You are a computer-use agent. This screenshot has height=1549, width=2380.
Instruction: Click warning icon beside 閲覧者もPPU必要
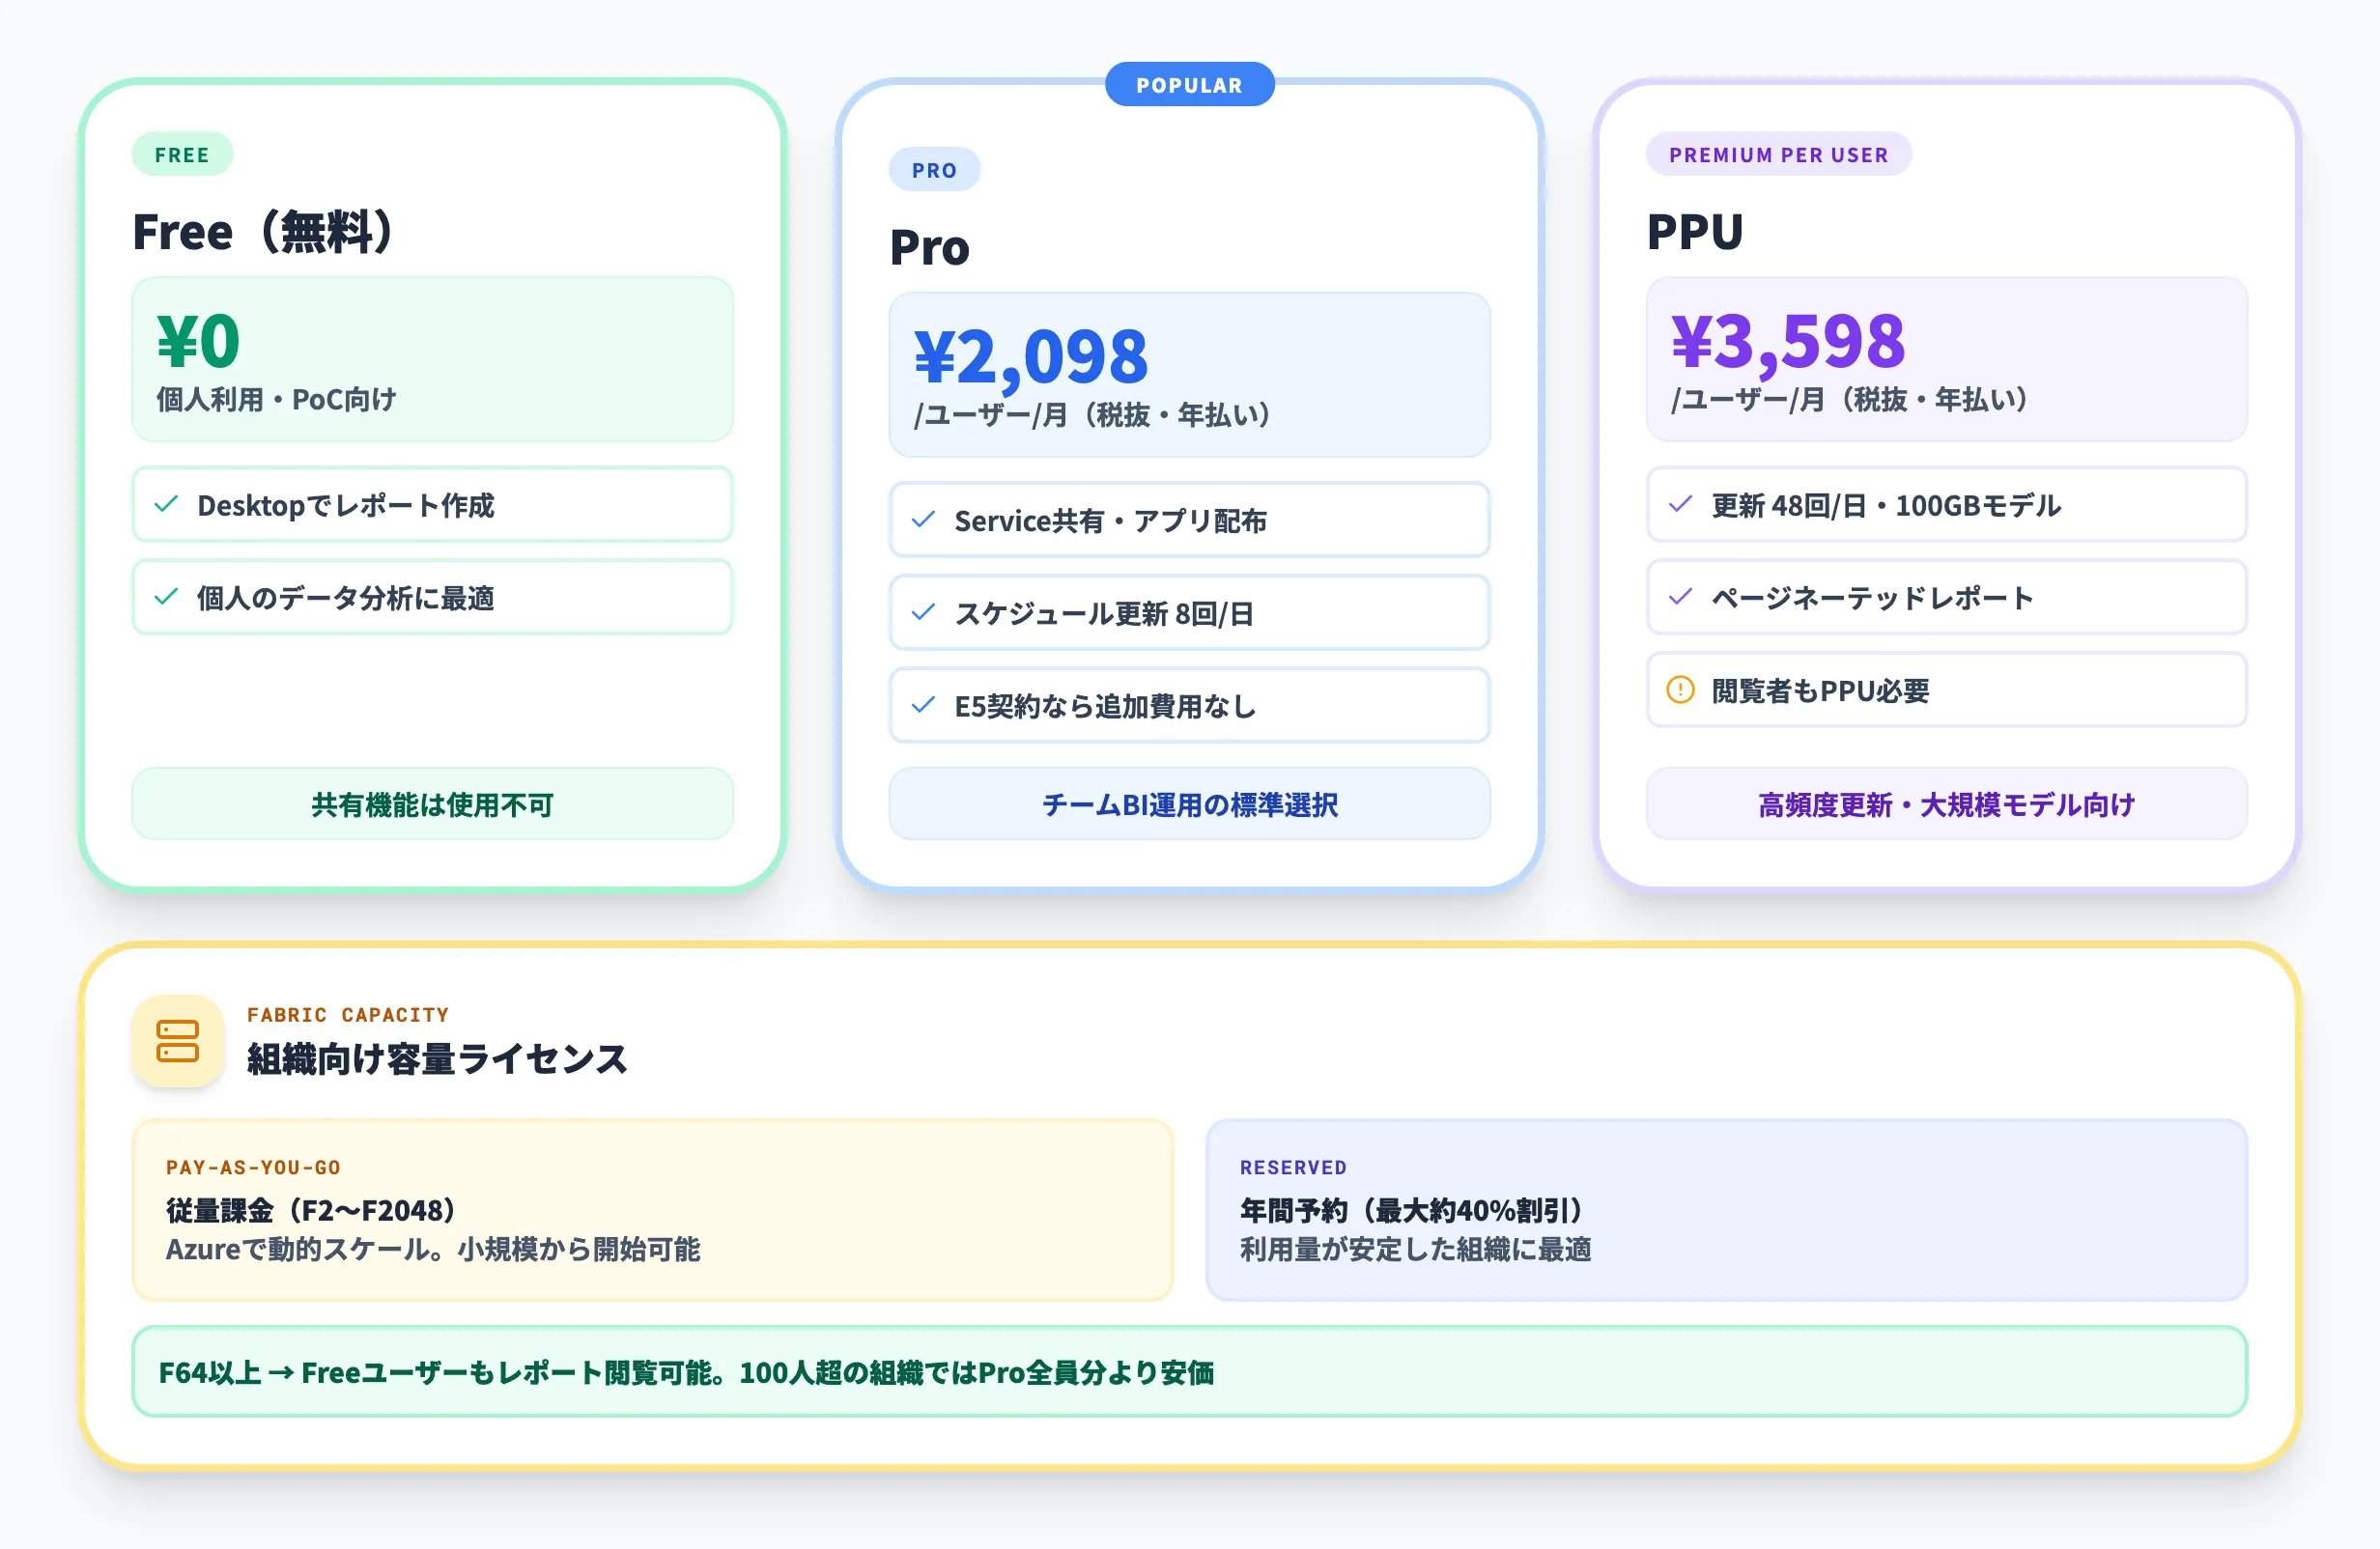(1681, 690)
